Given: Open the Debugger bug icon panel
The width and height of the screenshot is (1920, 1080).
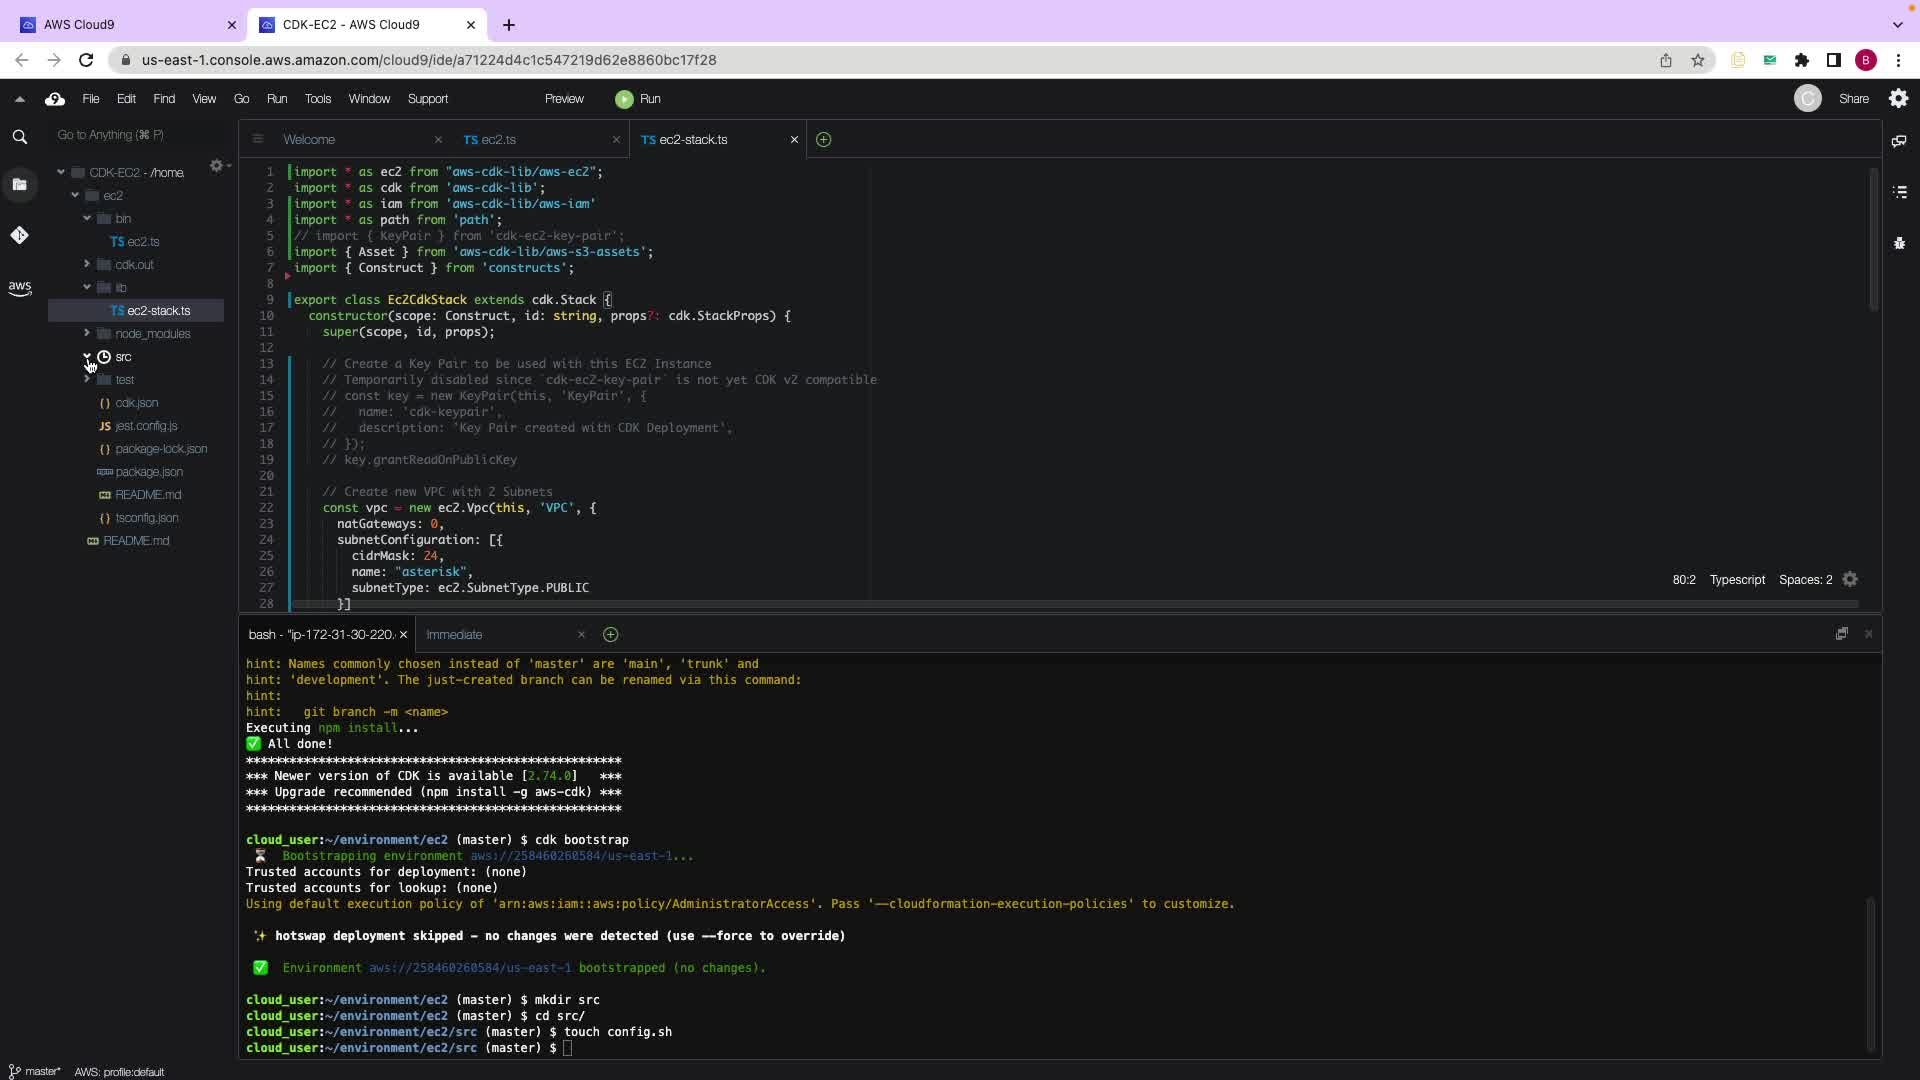Looking at the screenshot, I should (1899, 243).
